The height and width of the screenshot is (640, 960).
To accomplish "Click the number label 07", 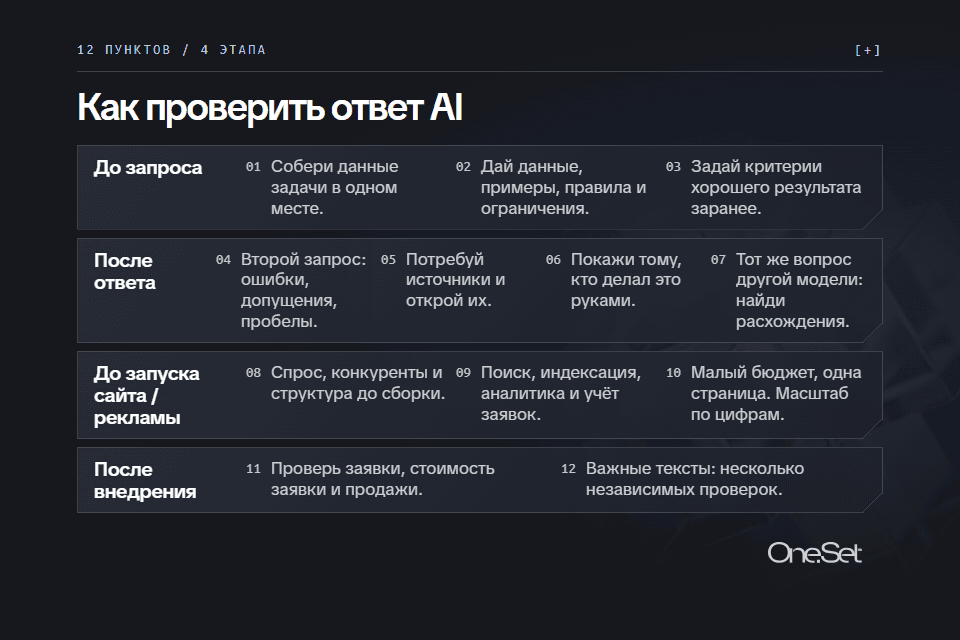I will click(718, 260).
